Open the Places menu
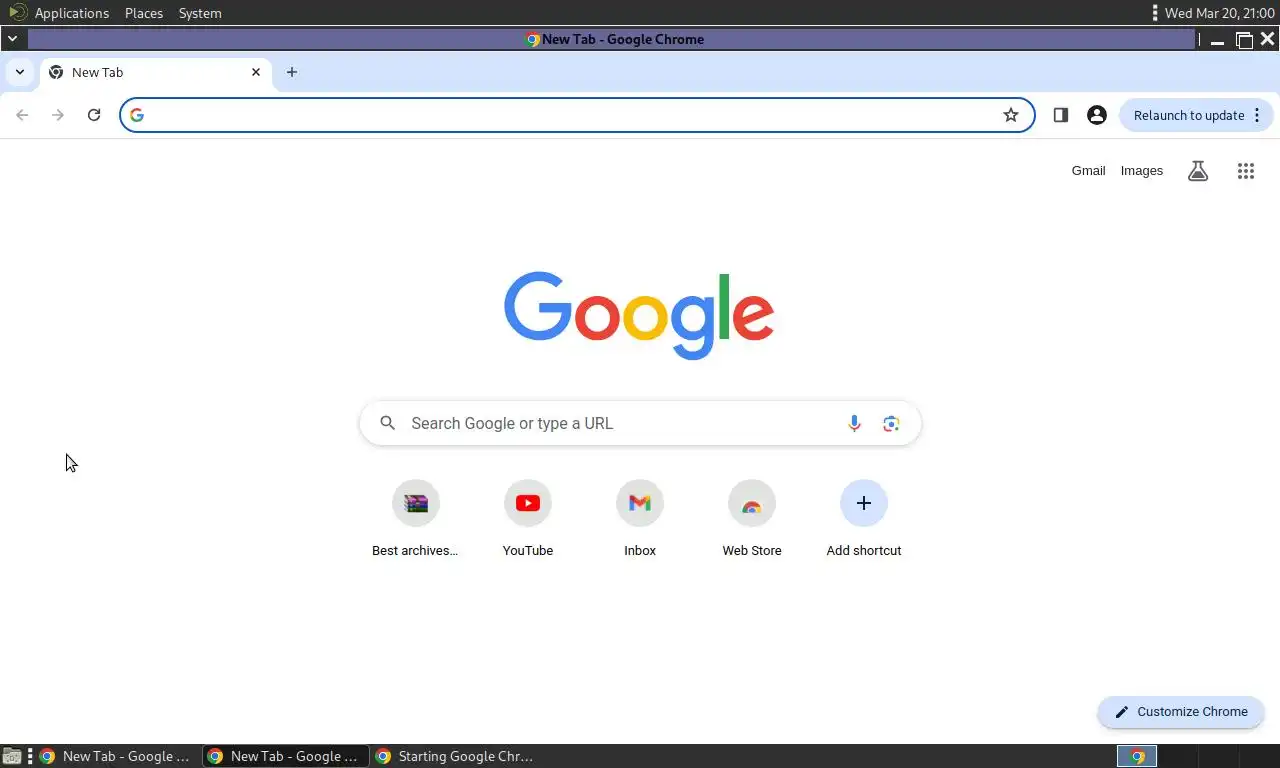Image resolution: width=1280 pixels, height=768 pixels. (144, 13)
